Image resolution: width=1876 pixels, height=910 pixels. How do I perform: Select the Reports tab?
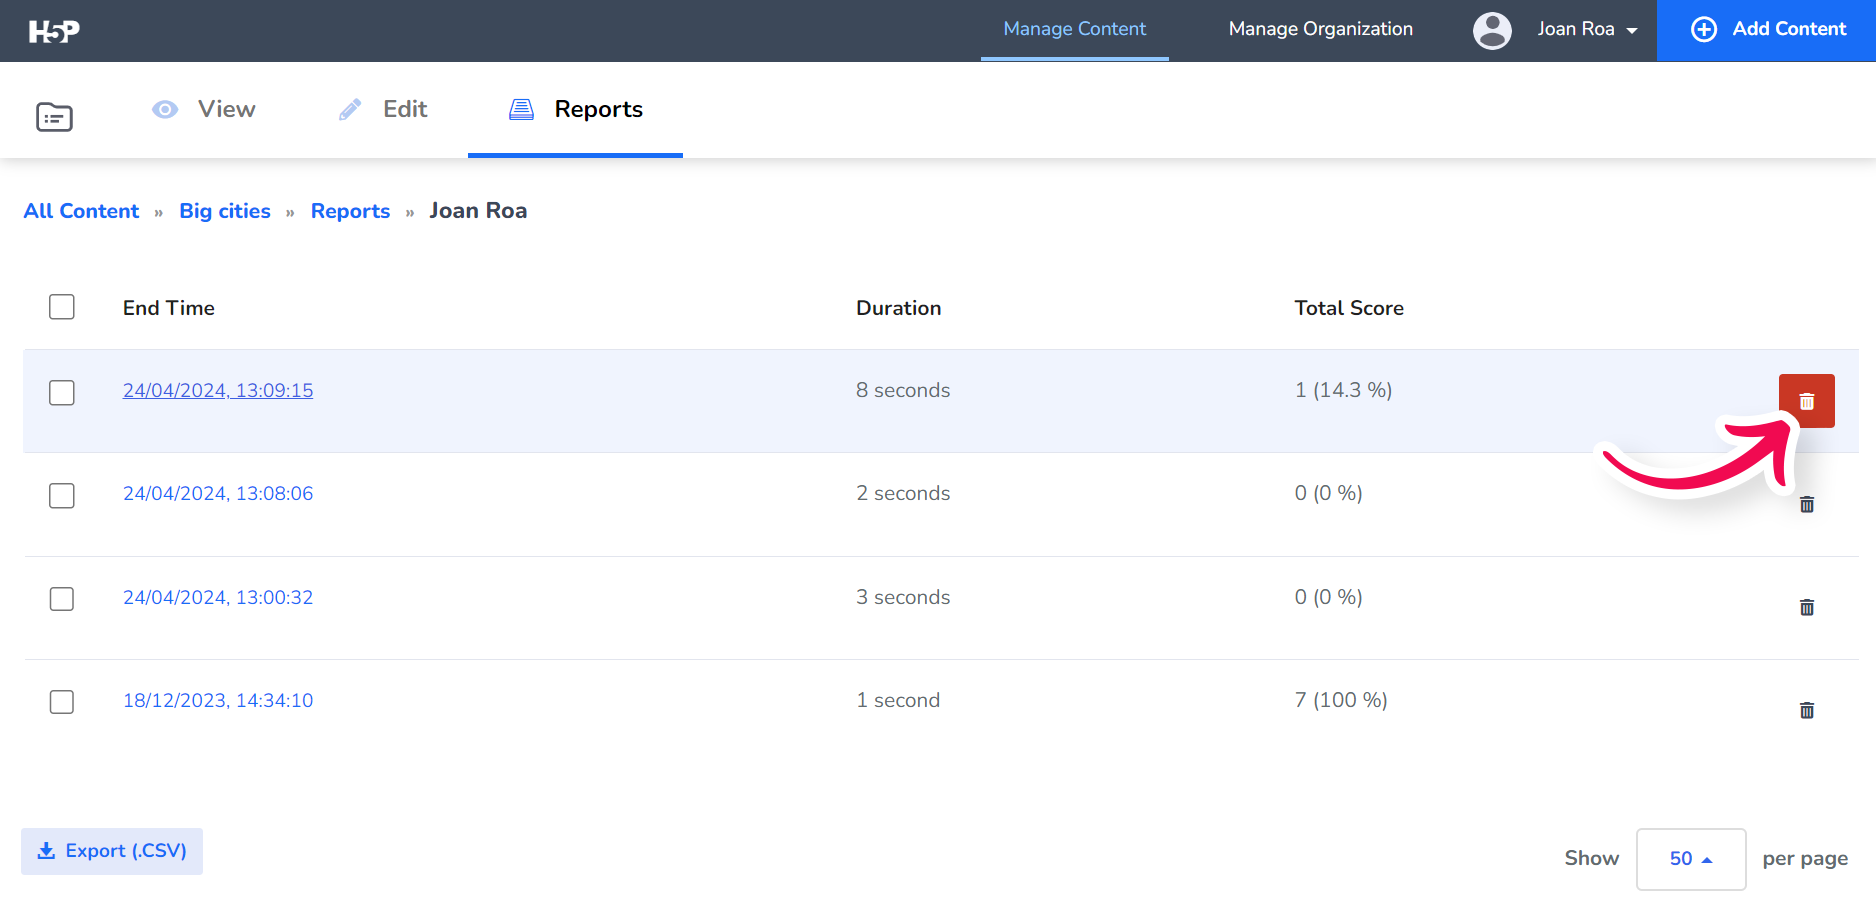pos(575,109)
